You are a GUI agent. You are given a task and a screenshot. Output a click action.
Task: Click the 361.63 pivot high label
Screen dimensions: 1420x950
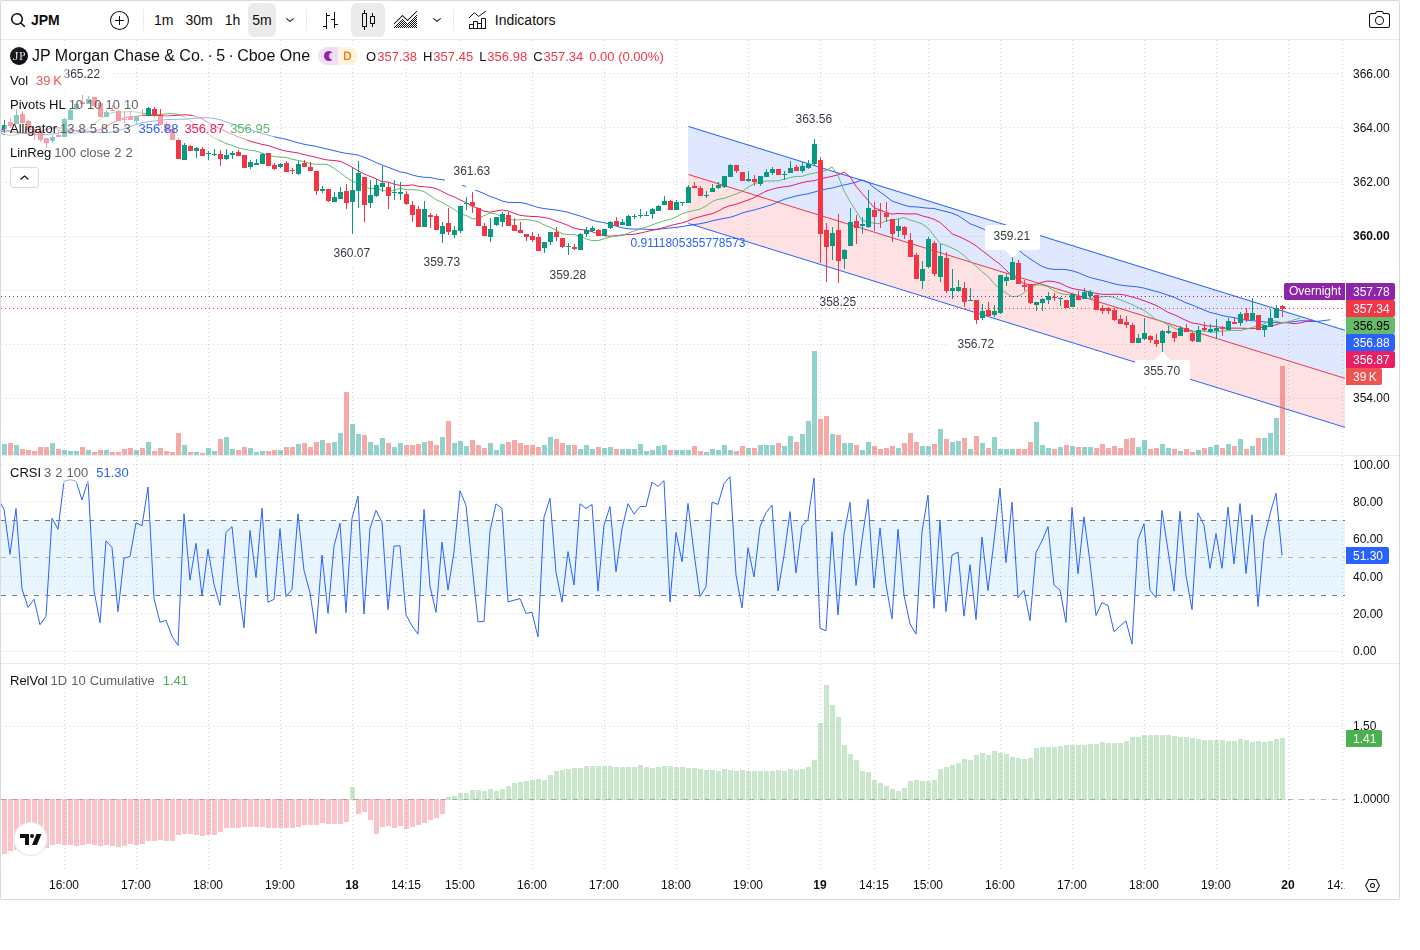[x=472, y=171]
